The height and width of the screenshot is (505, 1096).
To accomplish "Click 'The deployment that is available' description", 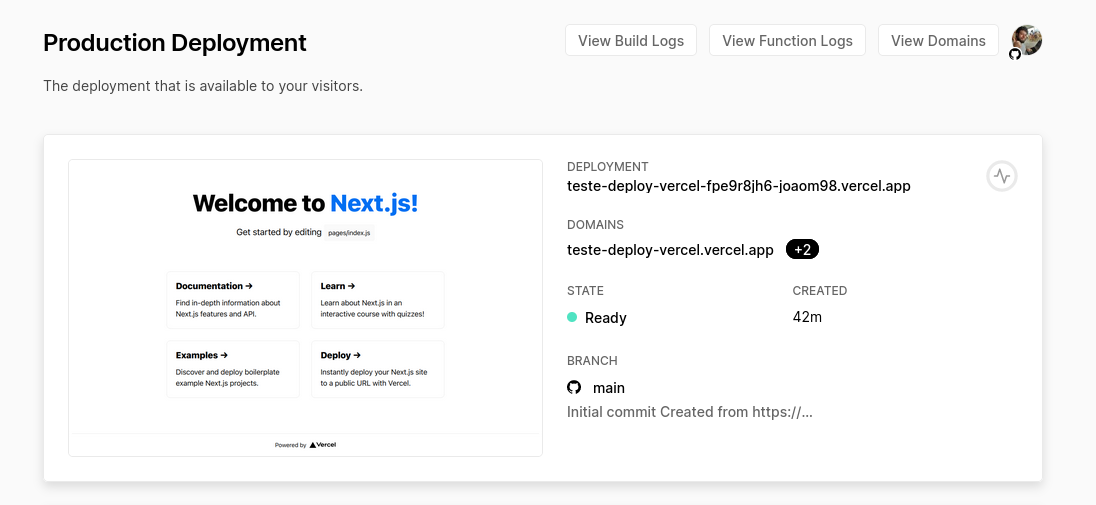I will click(203, 87).
